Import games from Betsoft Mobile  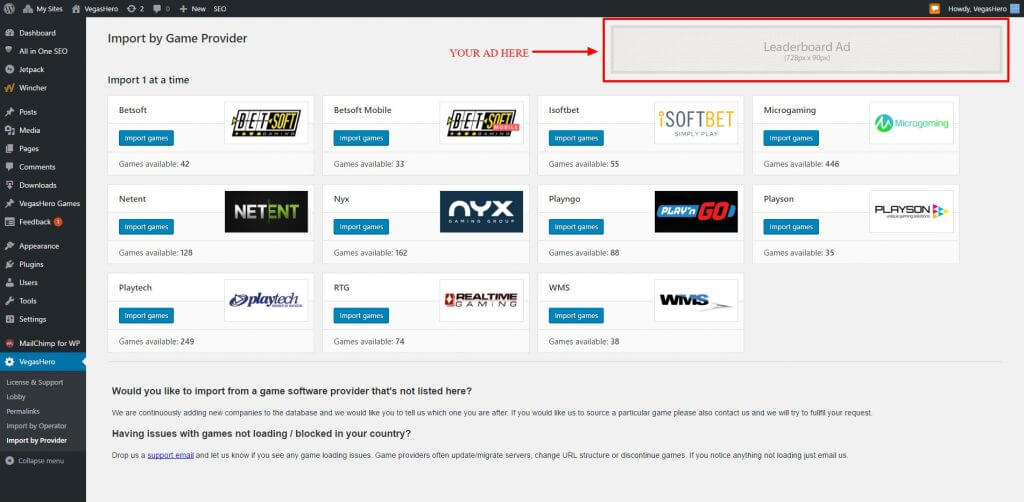click(361, 138)
